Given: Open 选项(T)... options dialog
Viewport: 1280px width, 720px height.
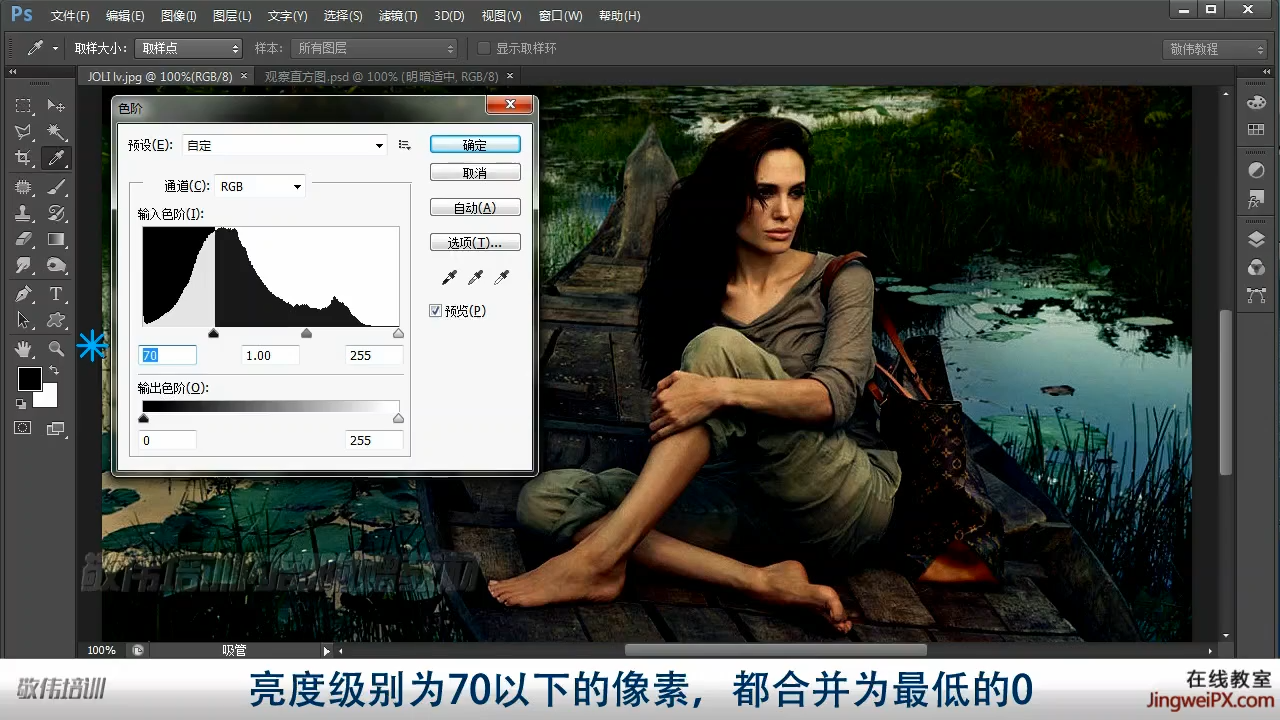Looking at the screenshot, I should (x=475, y=243).
